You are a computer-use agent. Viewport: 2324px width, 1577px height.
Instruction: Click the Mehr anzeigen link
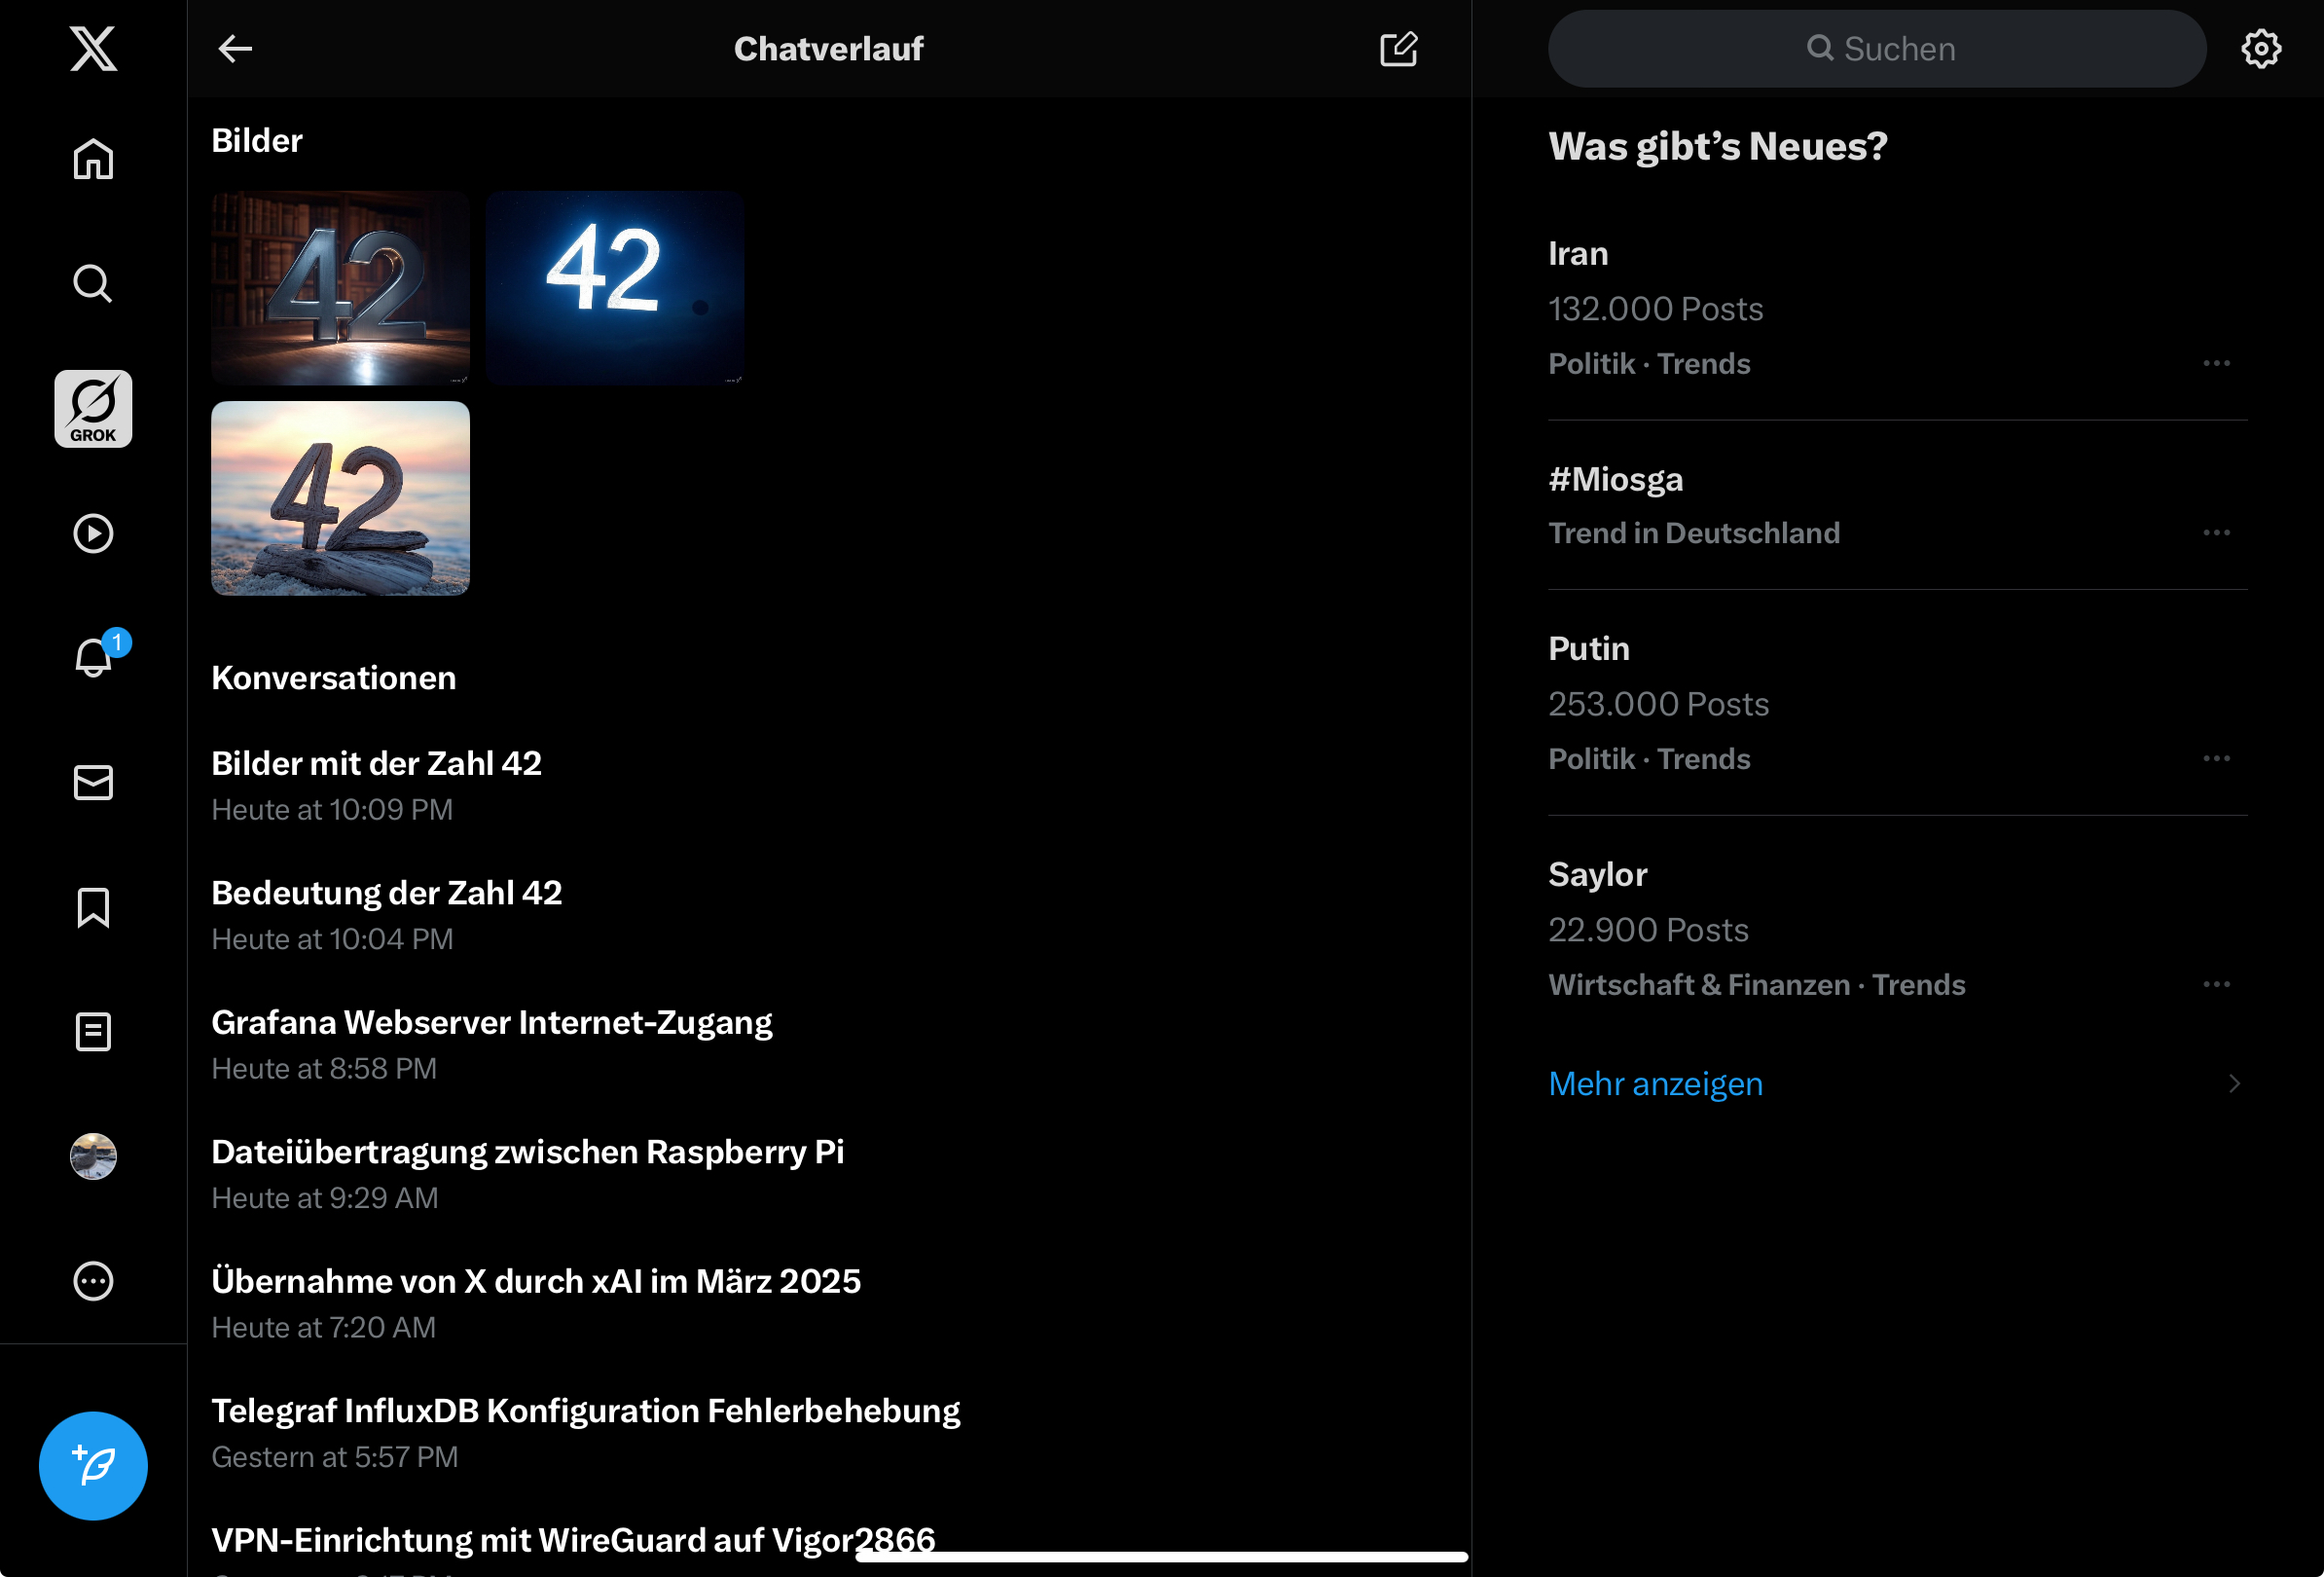coord(1655,1084)
